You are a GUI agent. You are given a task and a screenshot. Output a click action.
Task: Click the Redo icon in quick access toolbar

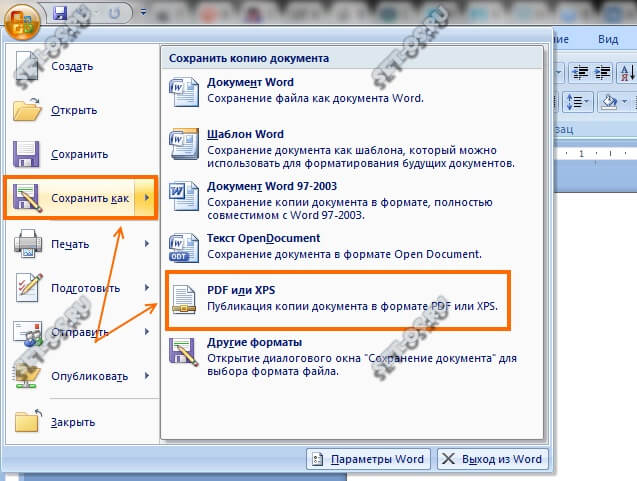click(x=115, y=13)
